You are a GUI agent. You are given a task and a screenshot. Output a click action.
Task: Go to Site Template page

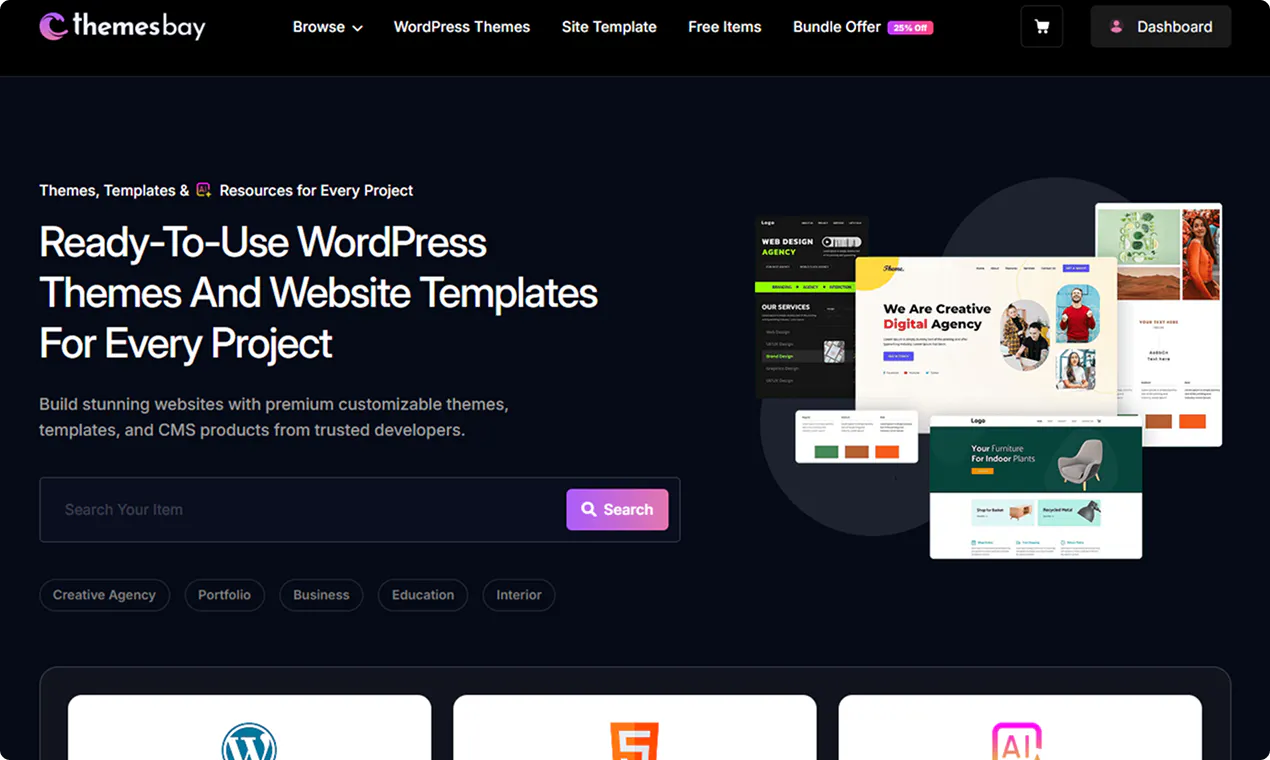[609, 27]
